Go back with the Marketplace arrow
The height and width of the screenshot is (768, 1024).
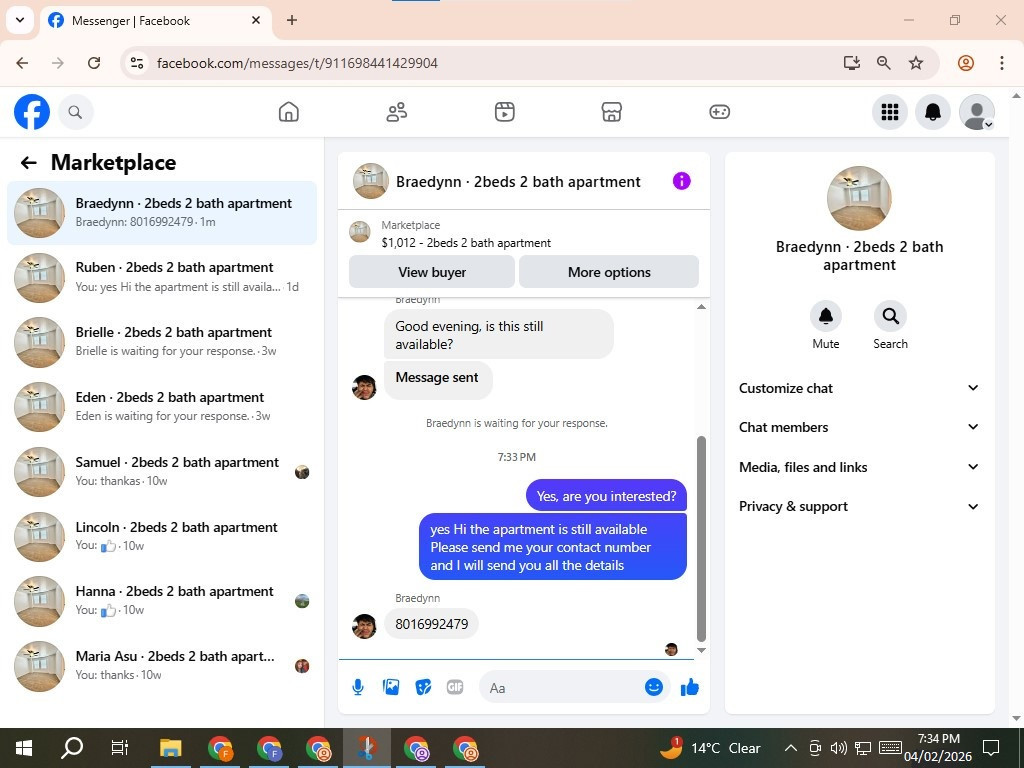click(x=28, y=163)
